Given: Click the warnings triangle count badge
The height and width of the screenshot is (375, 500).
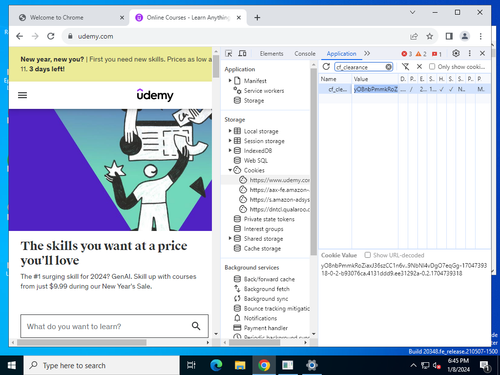Looking at the screenshot, I should (421, 54).
